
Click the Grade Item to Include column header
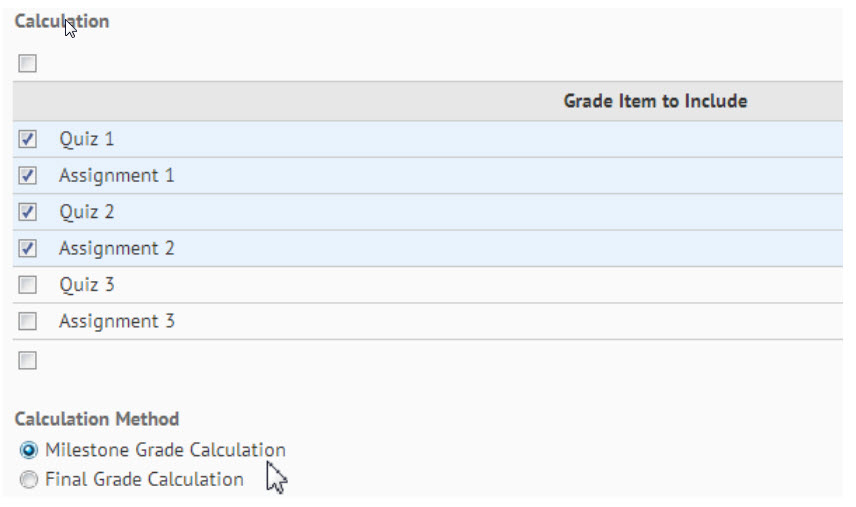click(655, 101)
